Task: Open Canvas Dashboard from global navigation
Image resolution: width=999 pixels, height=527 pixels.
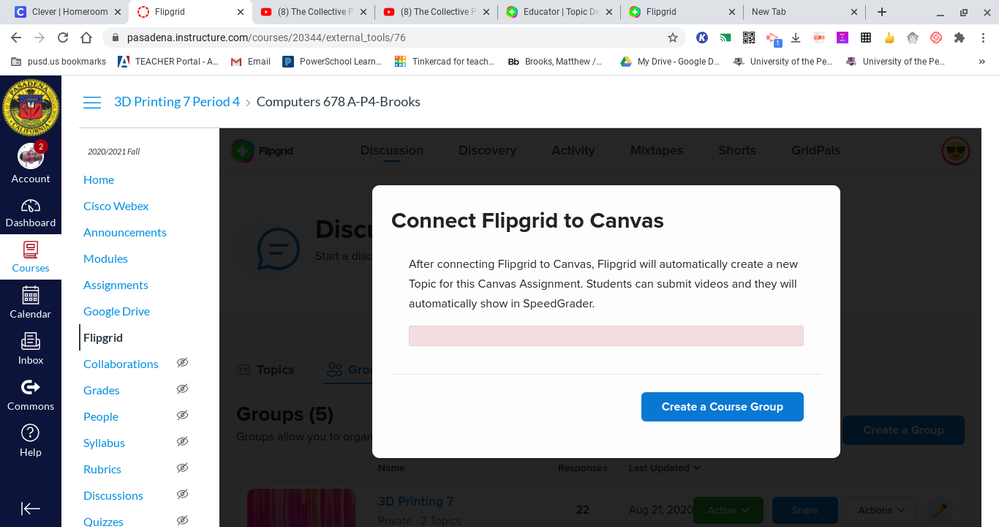Action: [x=30, y=212]
